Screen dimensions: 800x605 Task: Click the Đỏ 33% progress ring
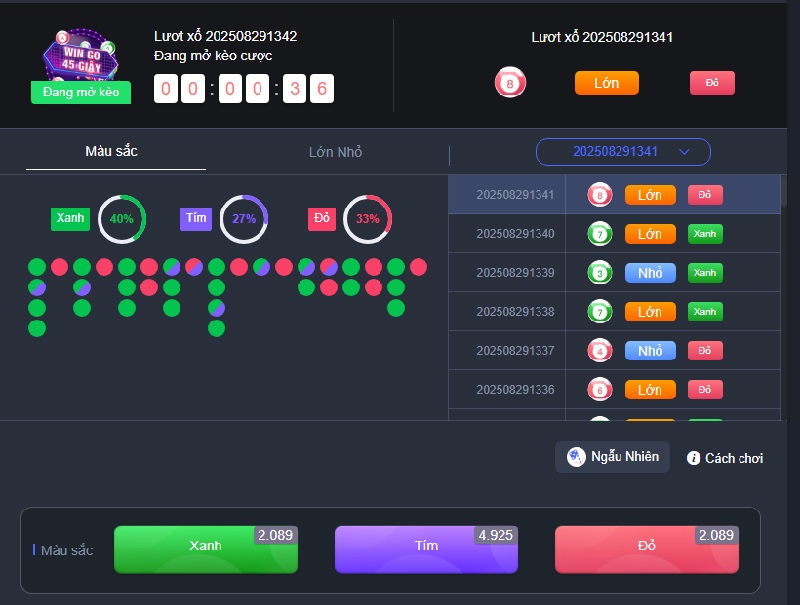367,219
